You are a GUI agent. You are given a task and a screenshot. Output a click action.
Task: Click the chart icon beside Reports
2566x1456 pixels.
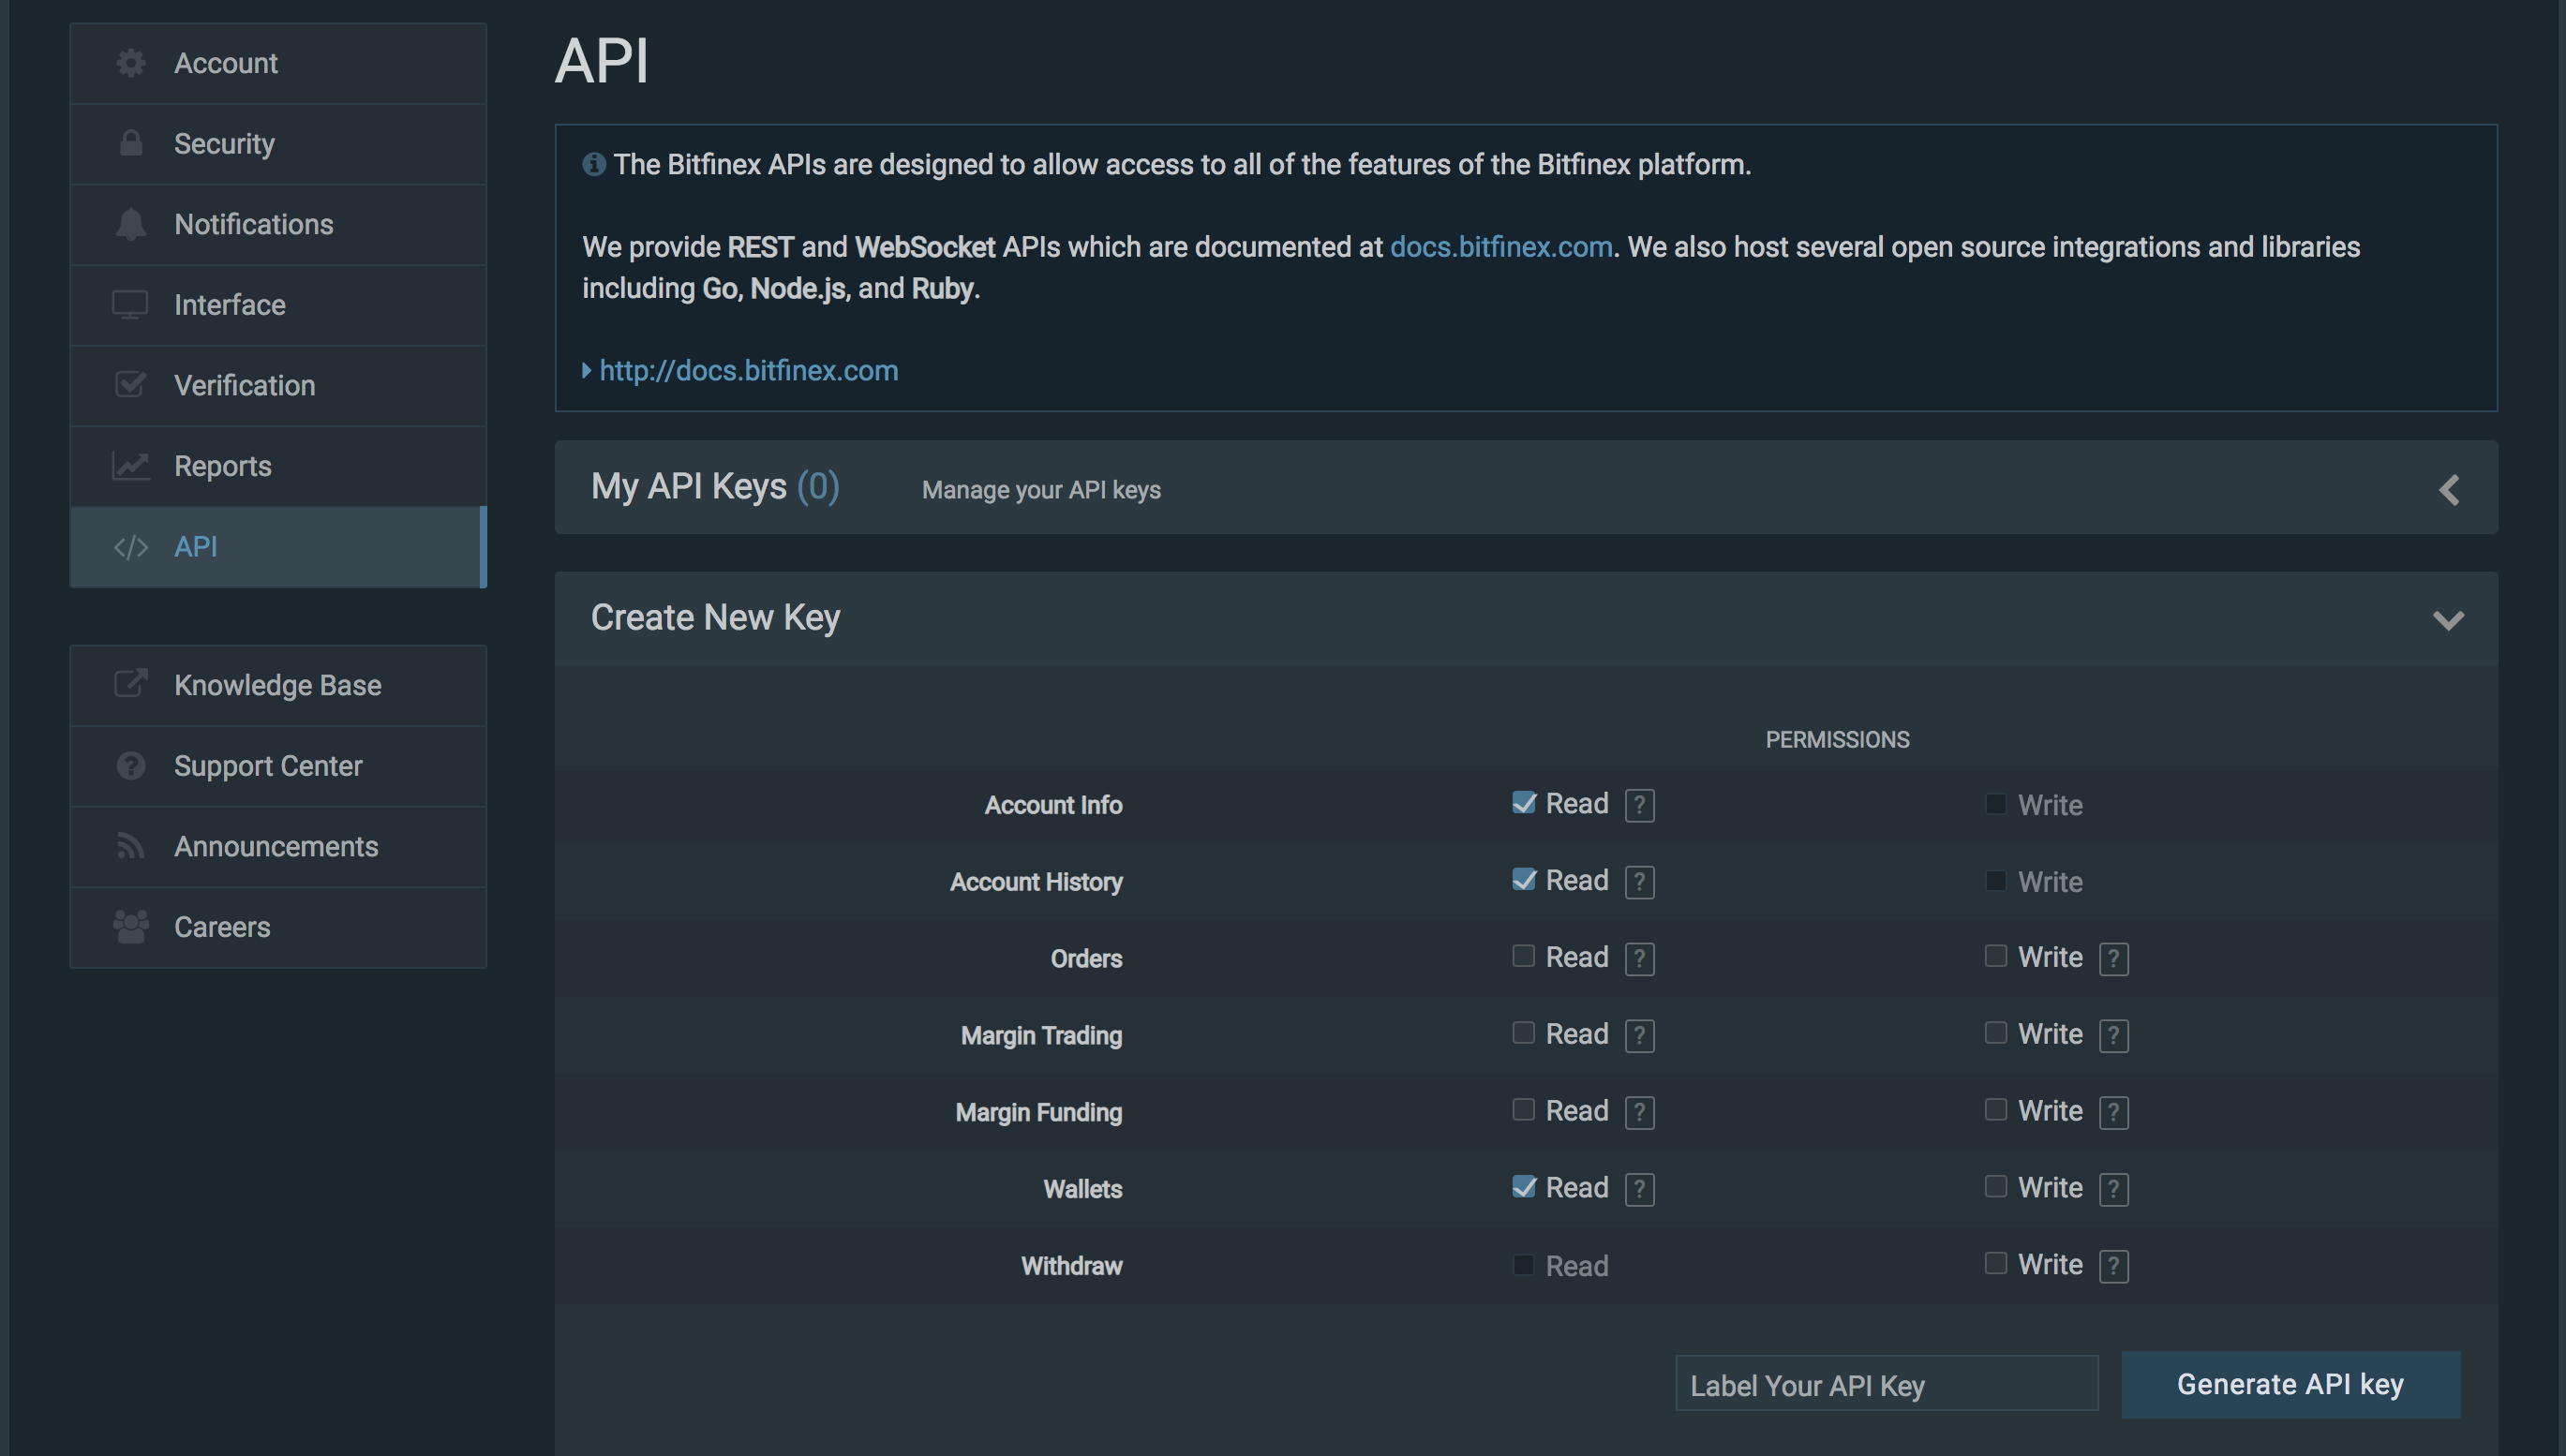pyautogui.click(x=130, y=466)
